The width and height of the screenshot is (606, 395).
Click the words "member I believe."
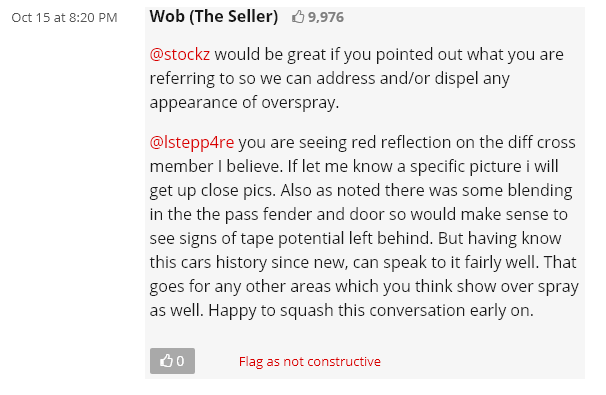(x=216, y=167)
